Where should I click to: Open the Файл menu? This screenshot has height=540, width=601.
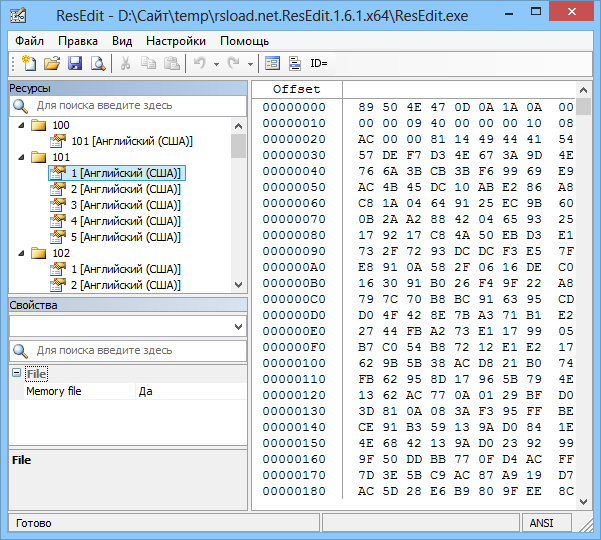[30, 41]
